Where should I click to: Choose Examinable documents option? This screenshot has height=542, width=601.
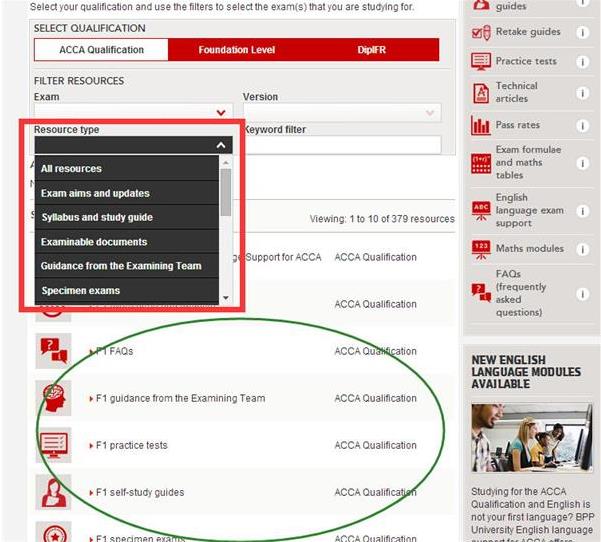coord(126,242)
